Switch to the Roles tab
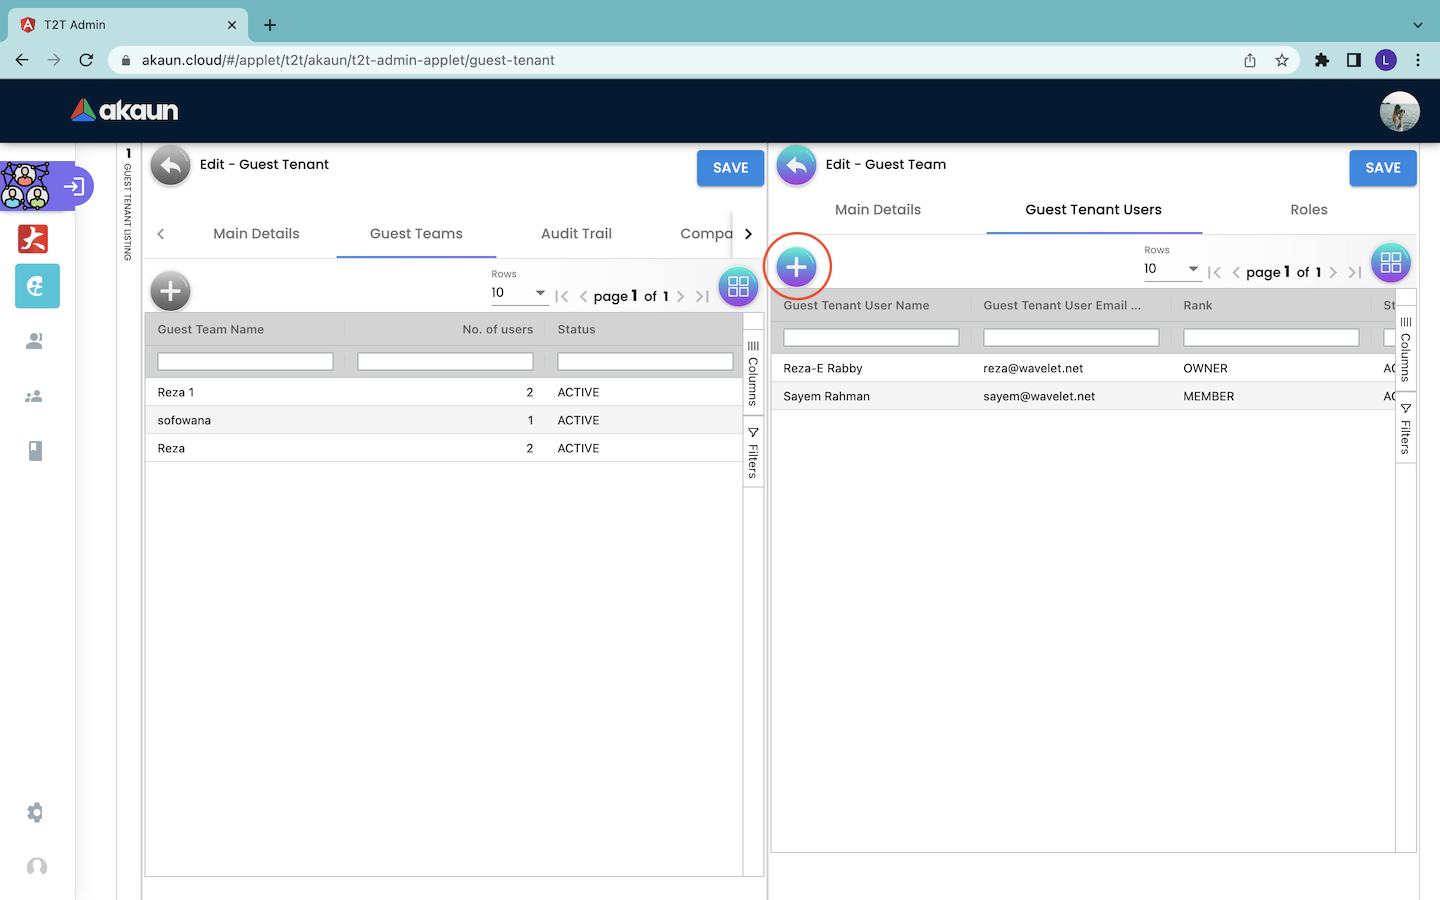Screen dimensions: 1440x900 1308,210
